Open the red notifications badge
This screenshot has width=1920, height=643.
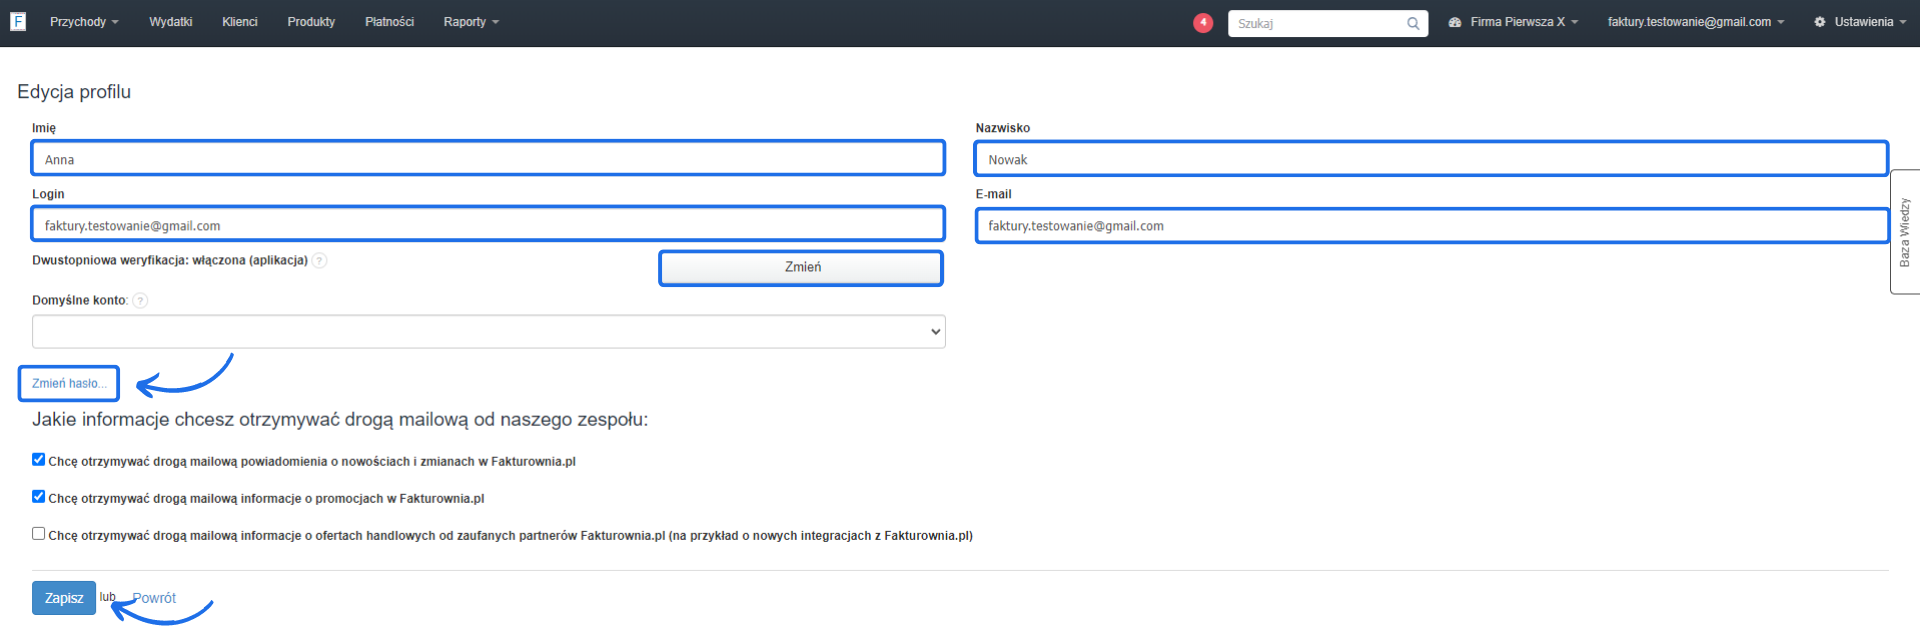pos(1203,22)
